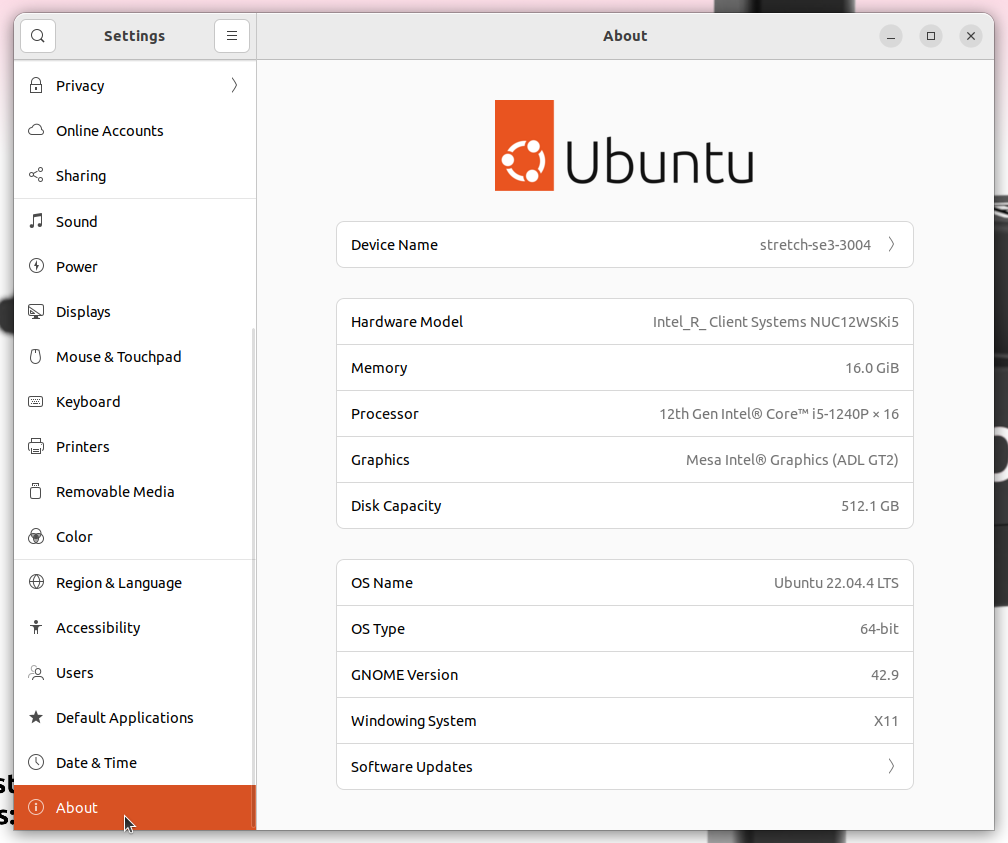
Task: Click the Default Applications star icon
Action: [36, 718]
